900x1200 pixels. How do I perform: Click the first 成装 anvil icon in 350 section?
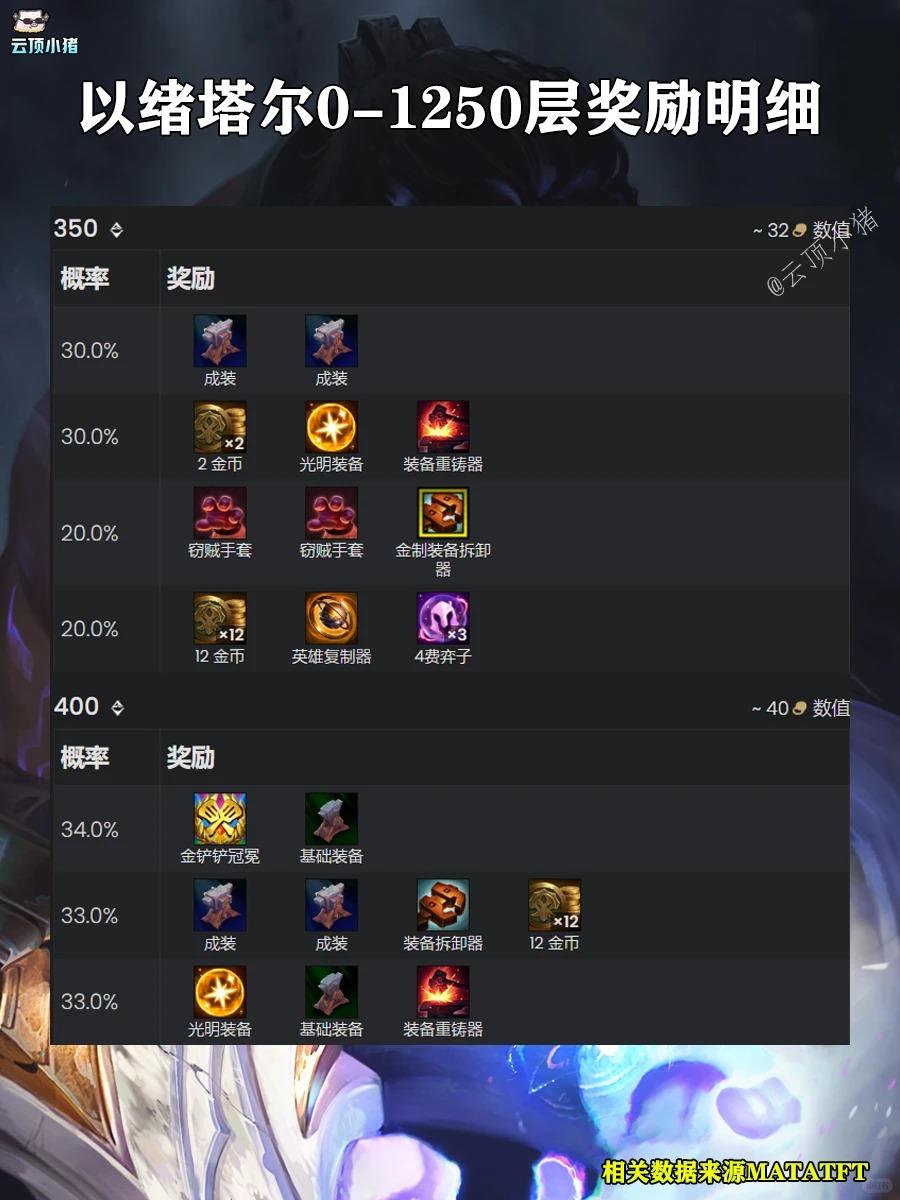point(220,341)
